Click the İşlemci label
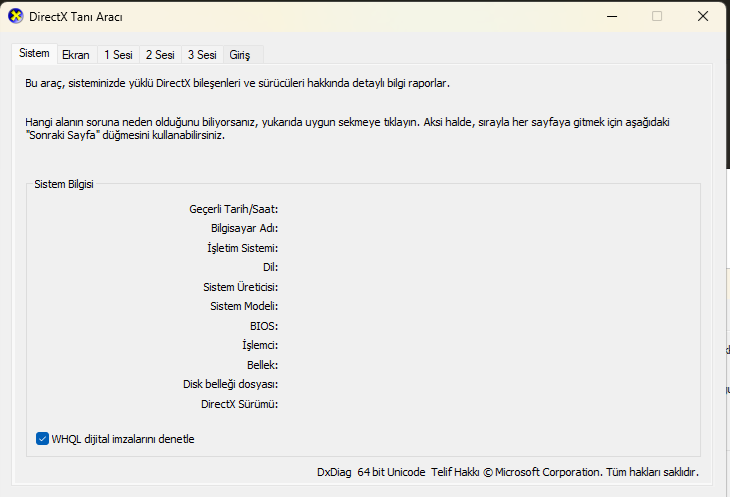This screenshot has height=498, width=732. click(x=260, y=345)
